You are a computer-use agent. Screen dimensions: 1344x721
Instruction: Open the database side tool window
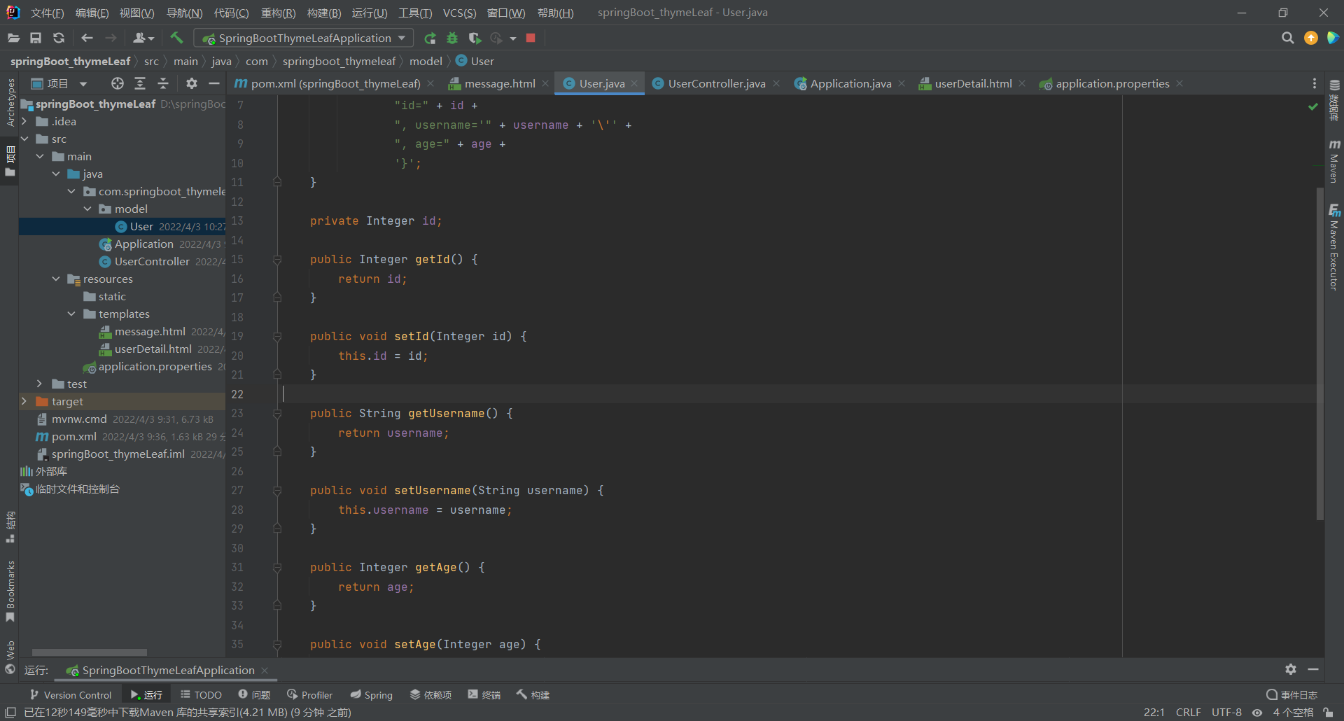point(1334,102)
